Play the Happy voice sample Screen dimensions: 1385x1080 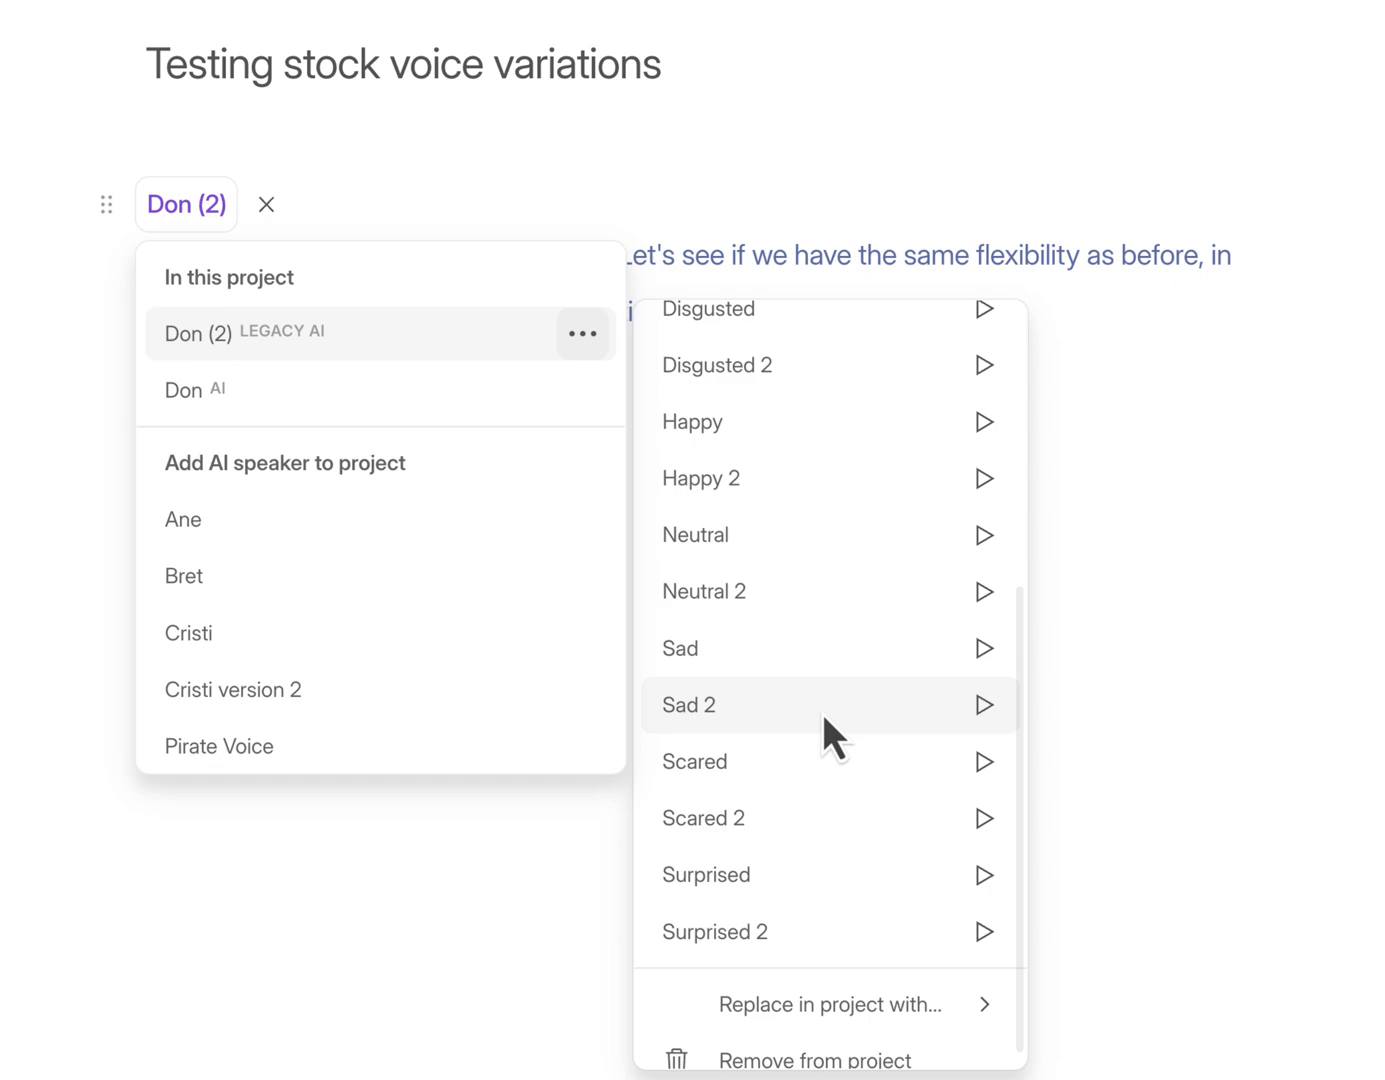[x=984, y=422]
